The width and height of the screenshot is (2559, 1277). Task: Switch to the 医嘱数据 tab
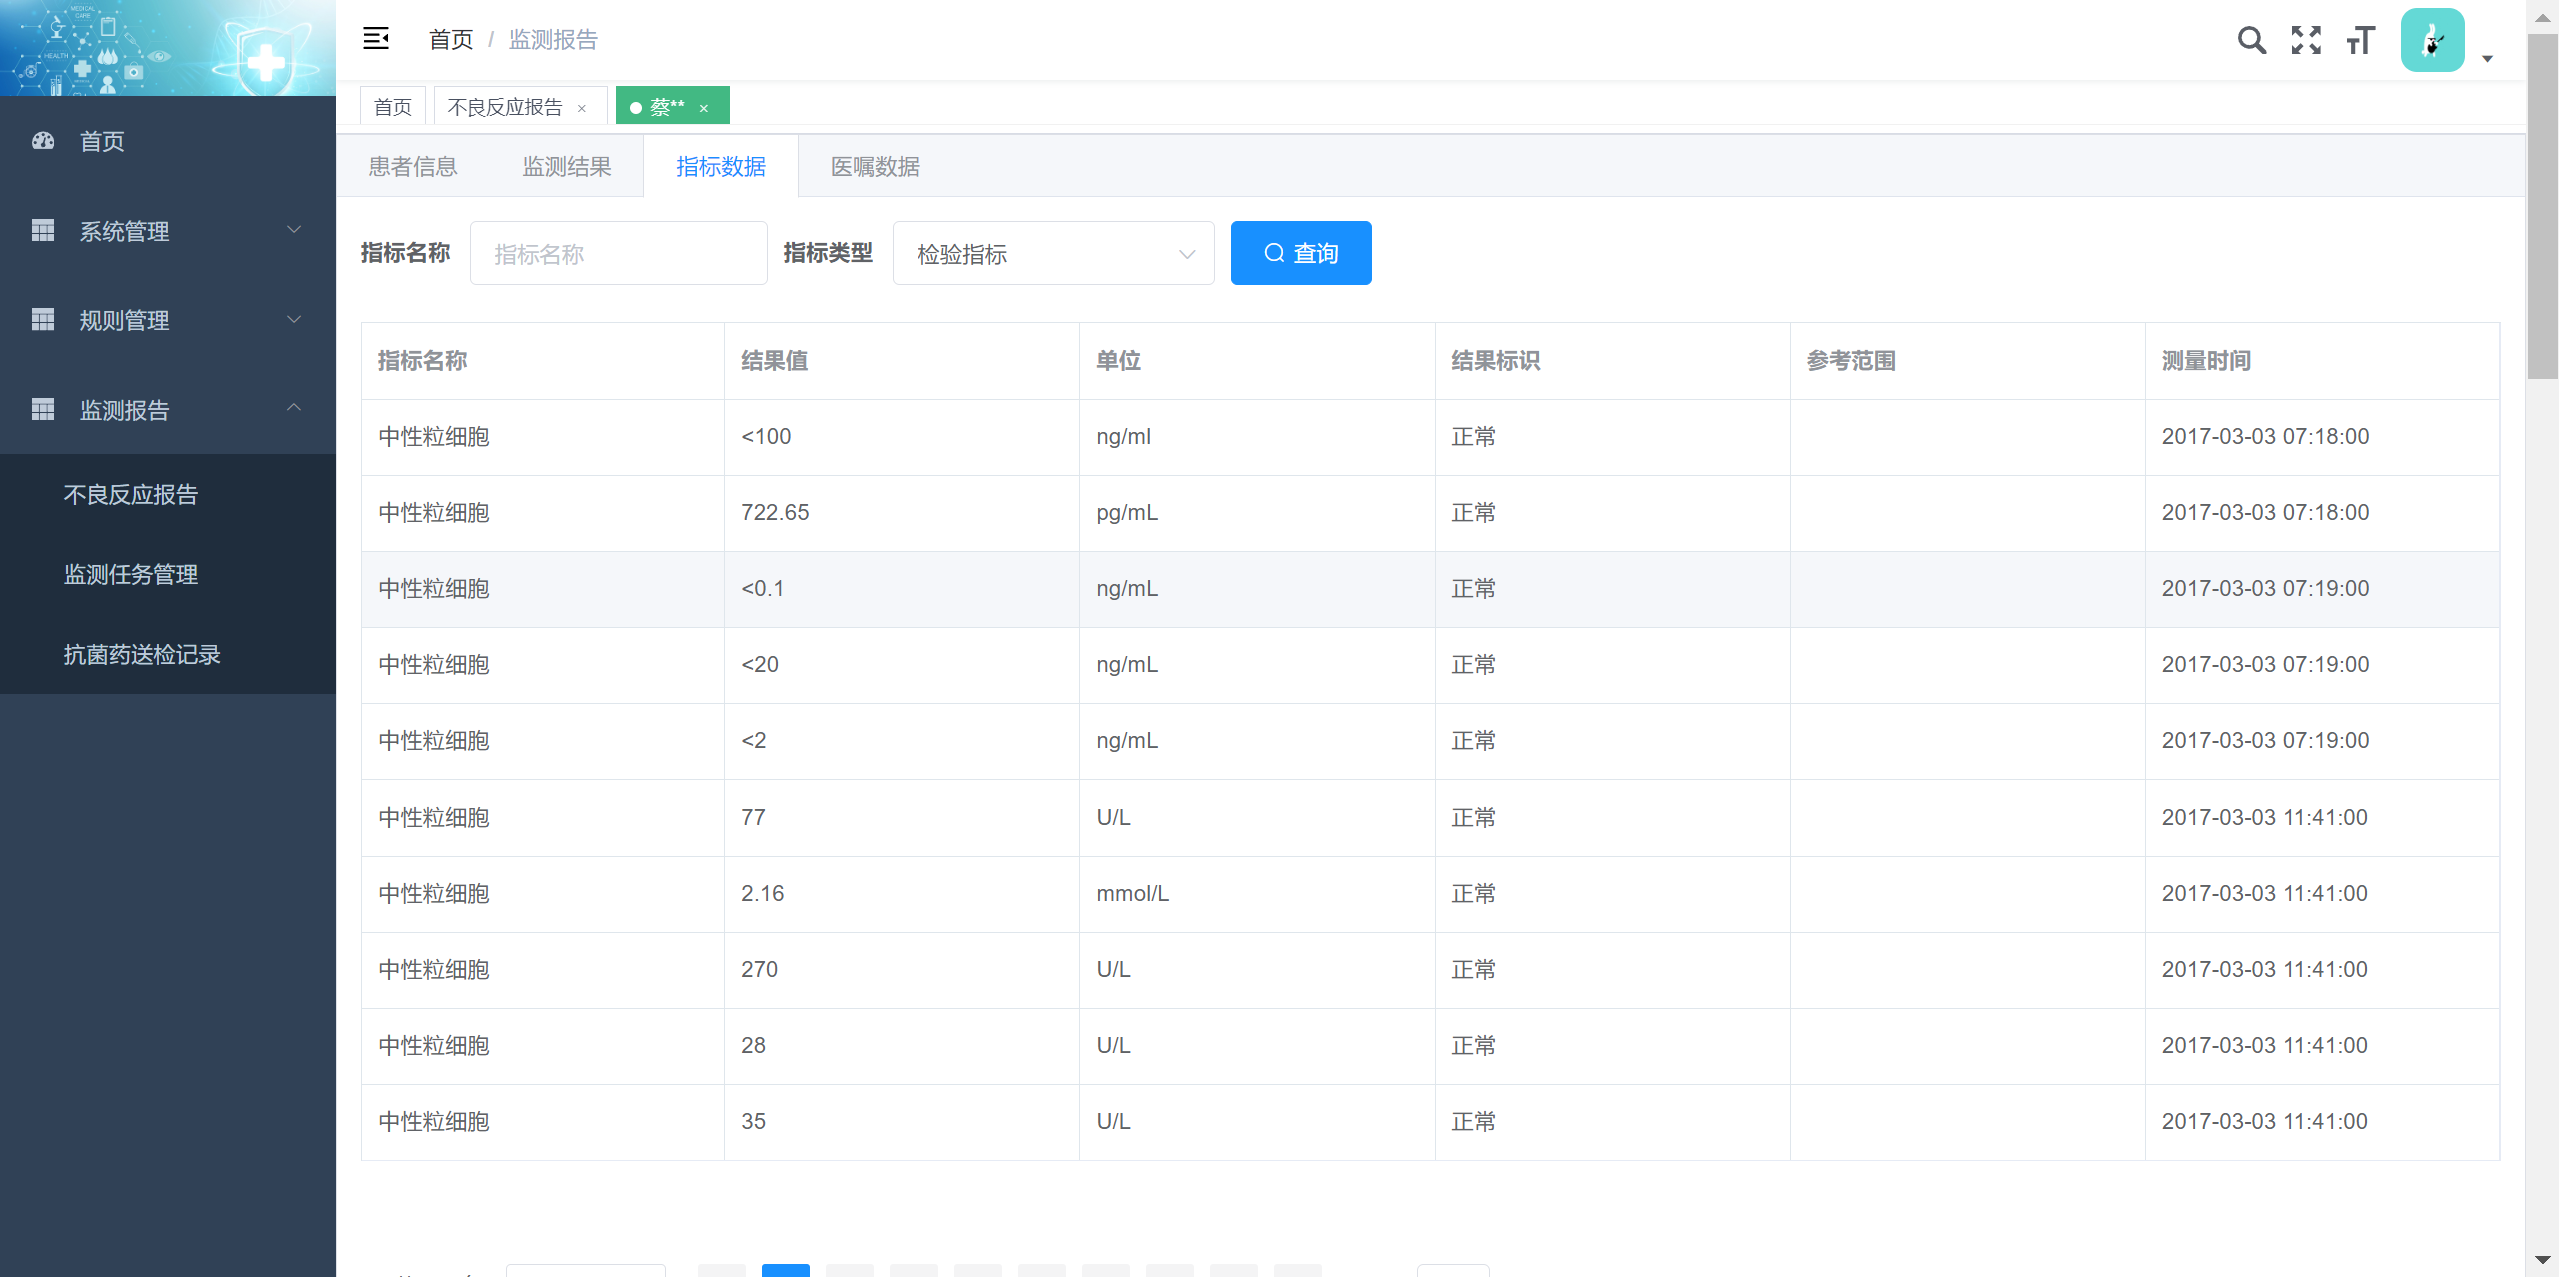[873, 166]
